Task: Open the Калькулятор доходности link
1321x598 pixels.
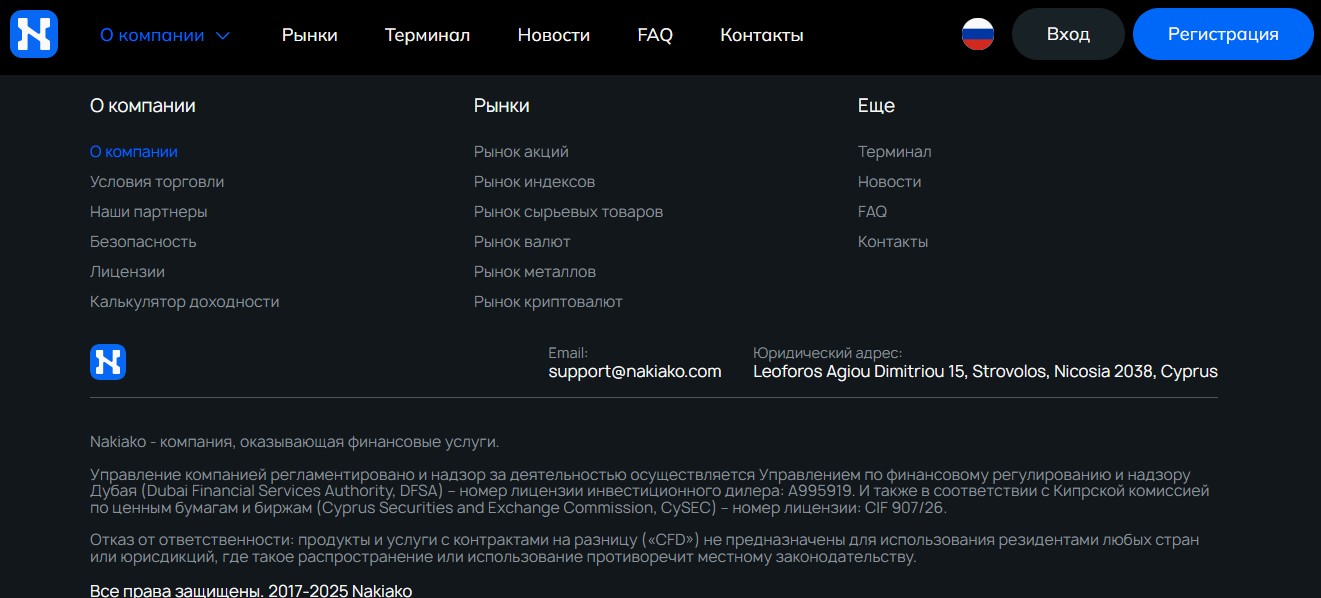Action: click(185, 302)
